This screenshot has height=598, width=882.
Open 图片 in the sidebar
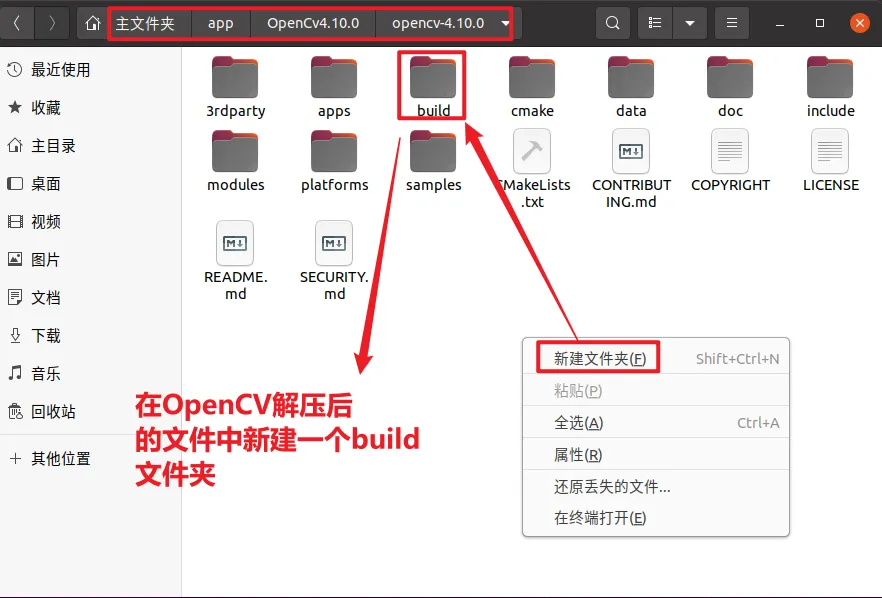pyautogui.click(x=90, y=259)
